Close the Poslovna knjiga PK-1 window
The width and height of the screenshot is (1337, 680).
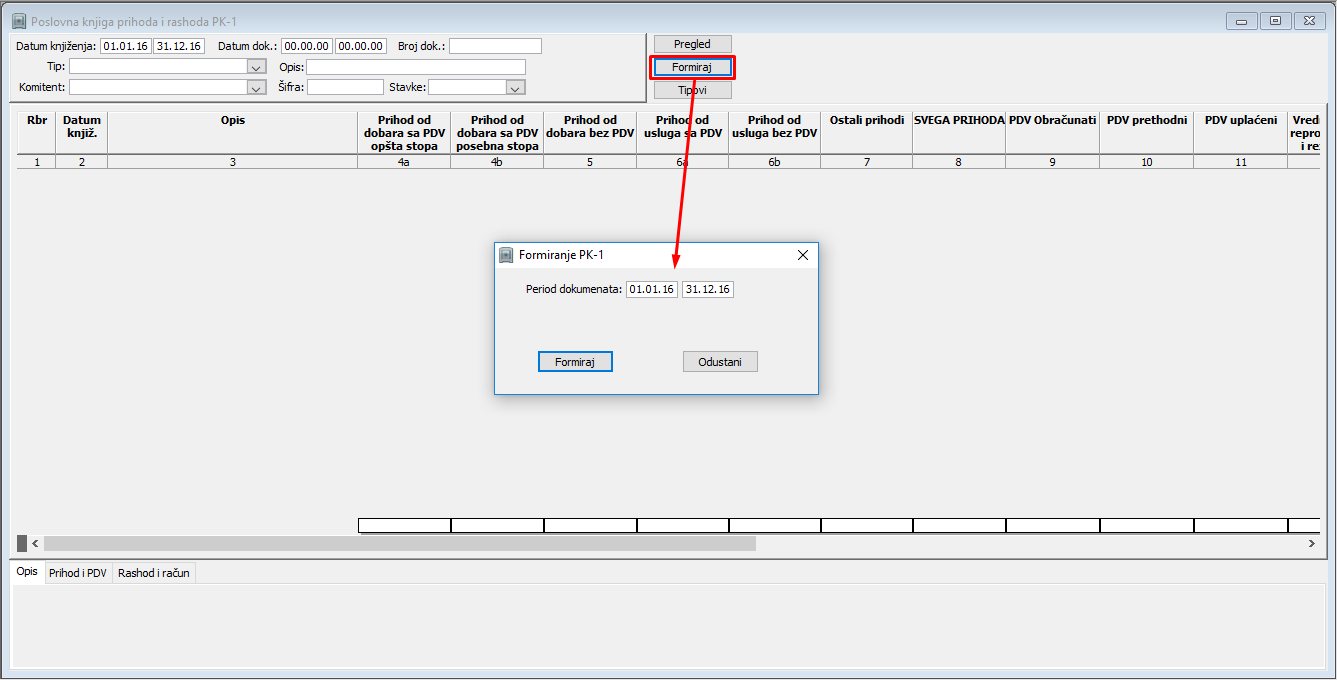(1309, 20)
